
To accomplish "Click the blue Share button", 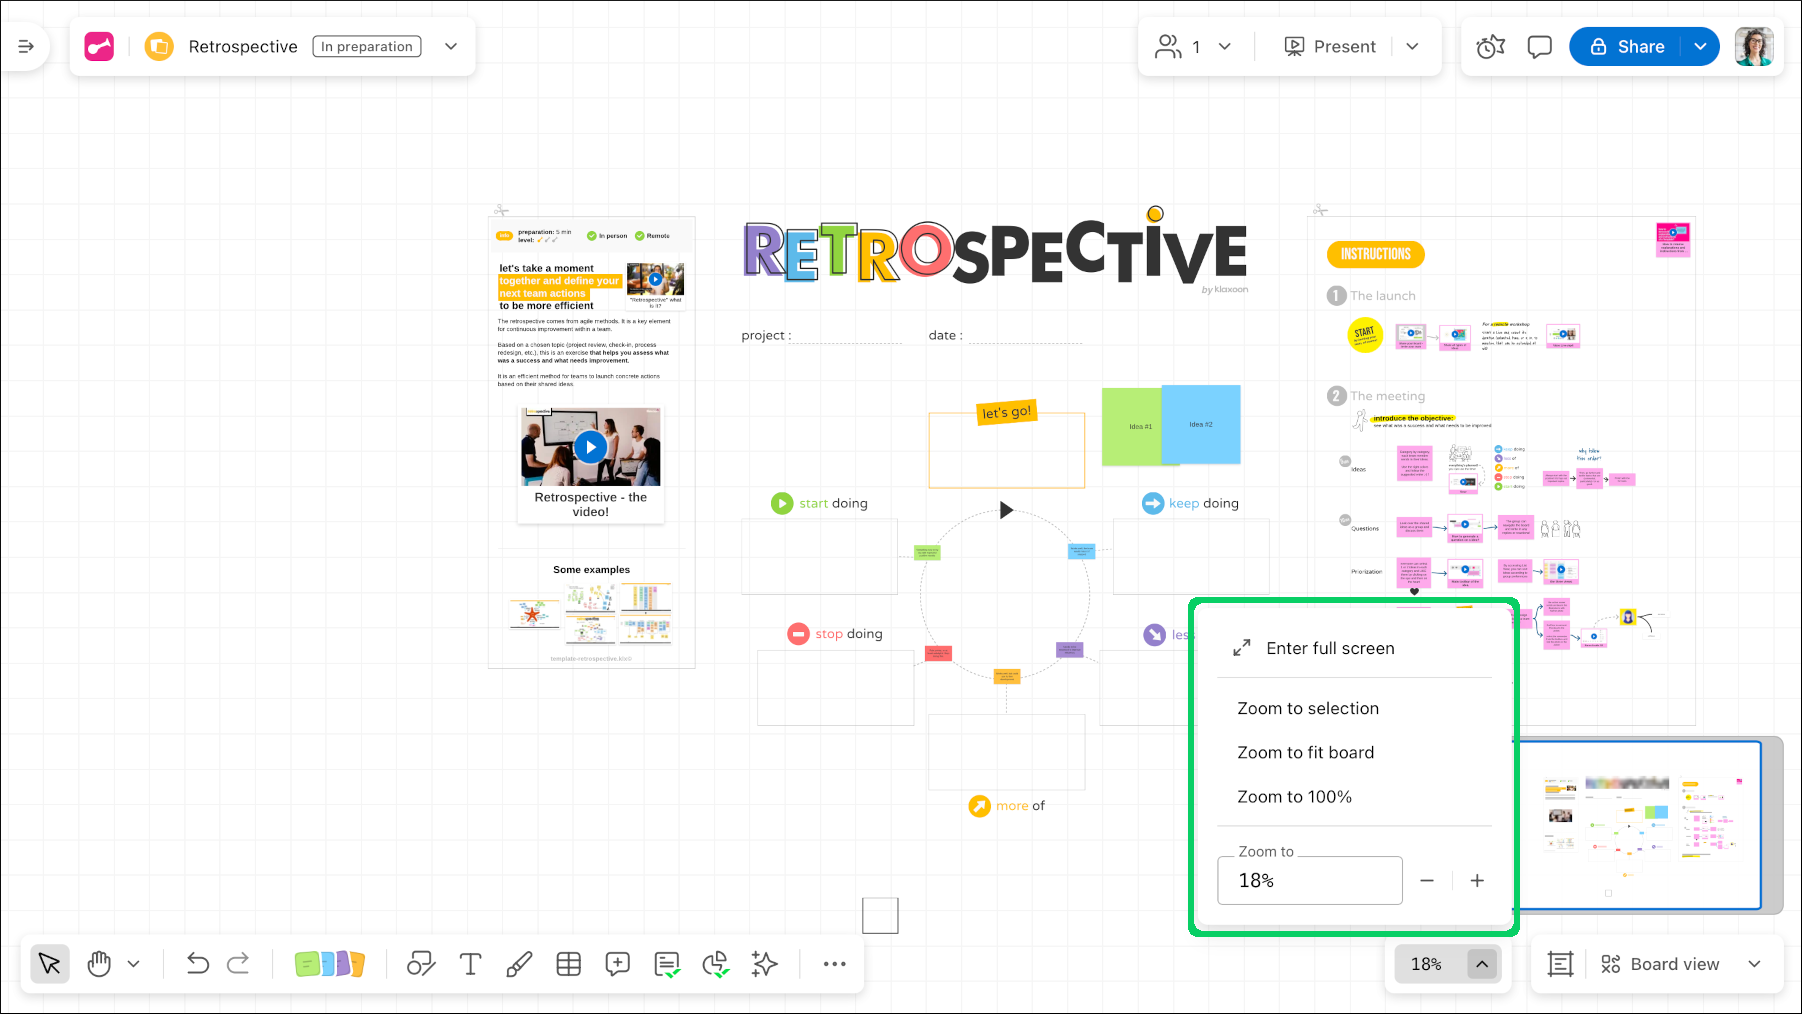I will point(1627,47).
